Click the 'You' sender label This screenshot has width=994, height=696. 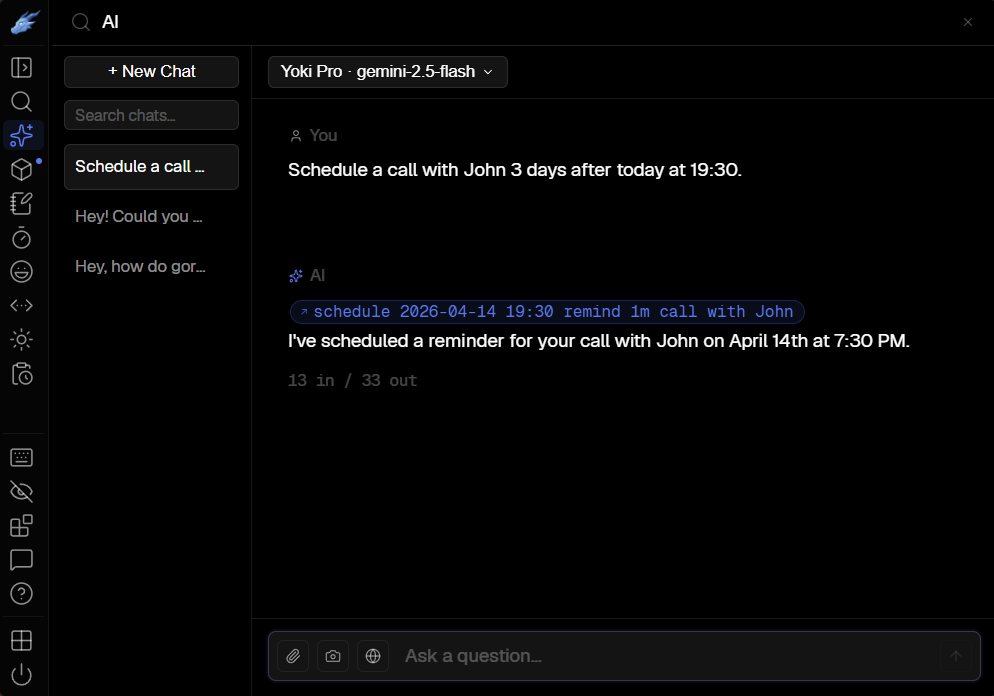[x=323, y=136]
